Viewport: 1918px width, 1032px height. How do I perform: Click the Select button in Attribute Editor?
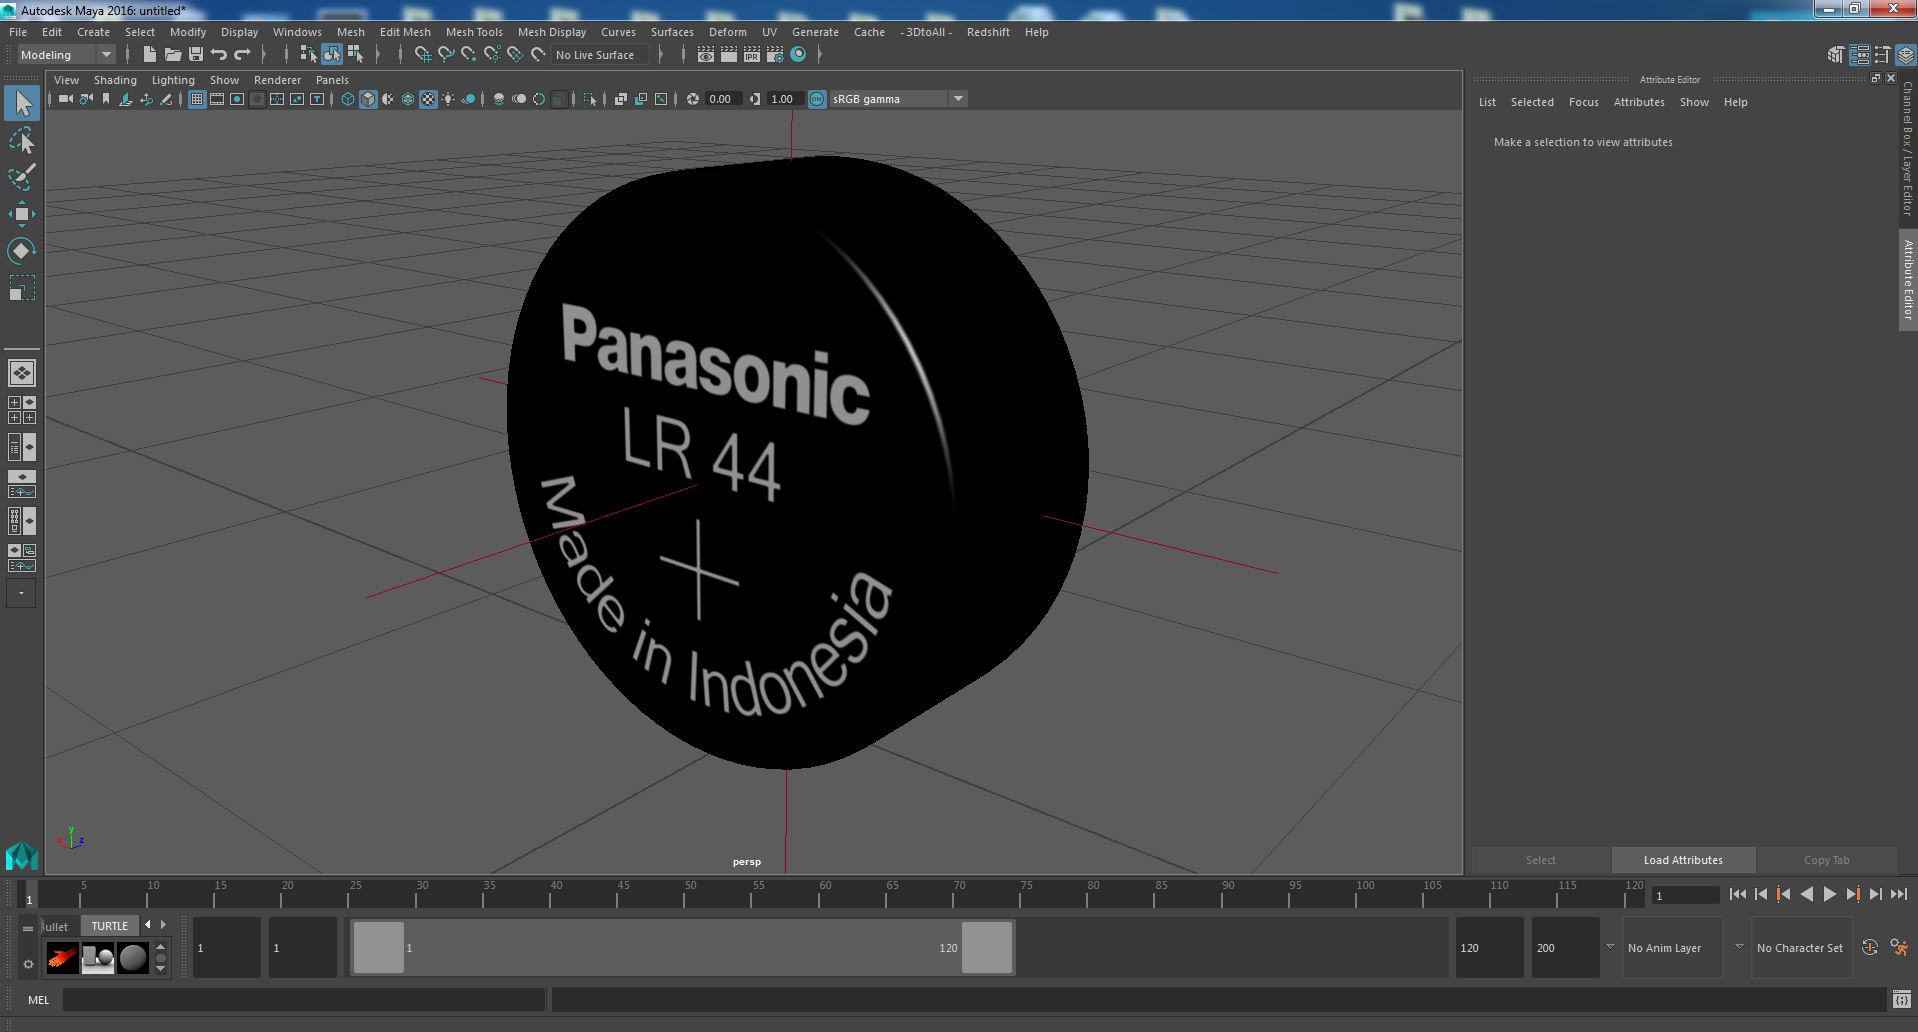pos(1540,860)
